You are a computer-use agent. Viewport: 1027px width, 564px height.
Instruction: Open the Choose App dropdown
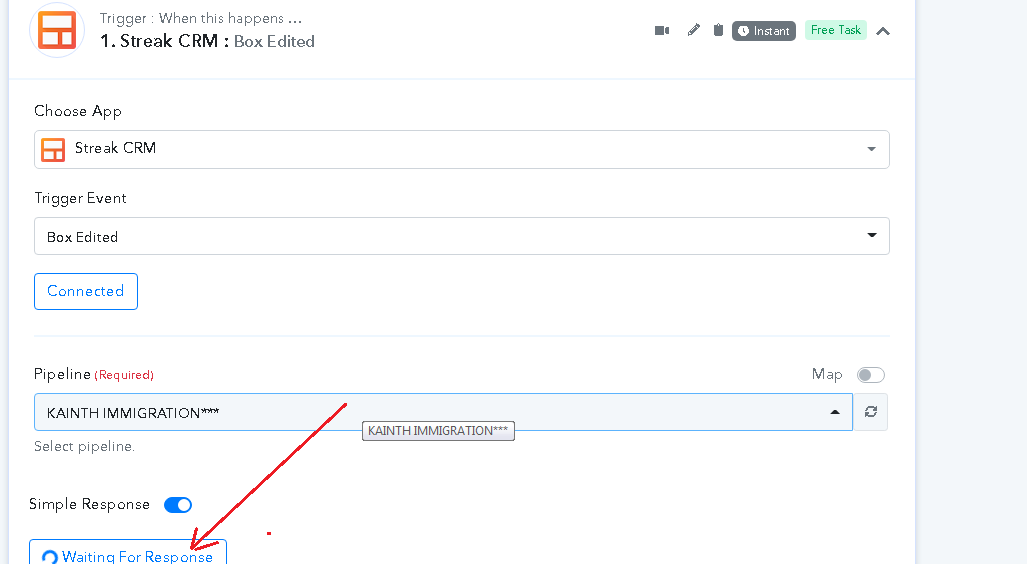(462, 149)
